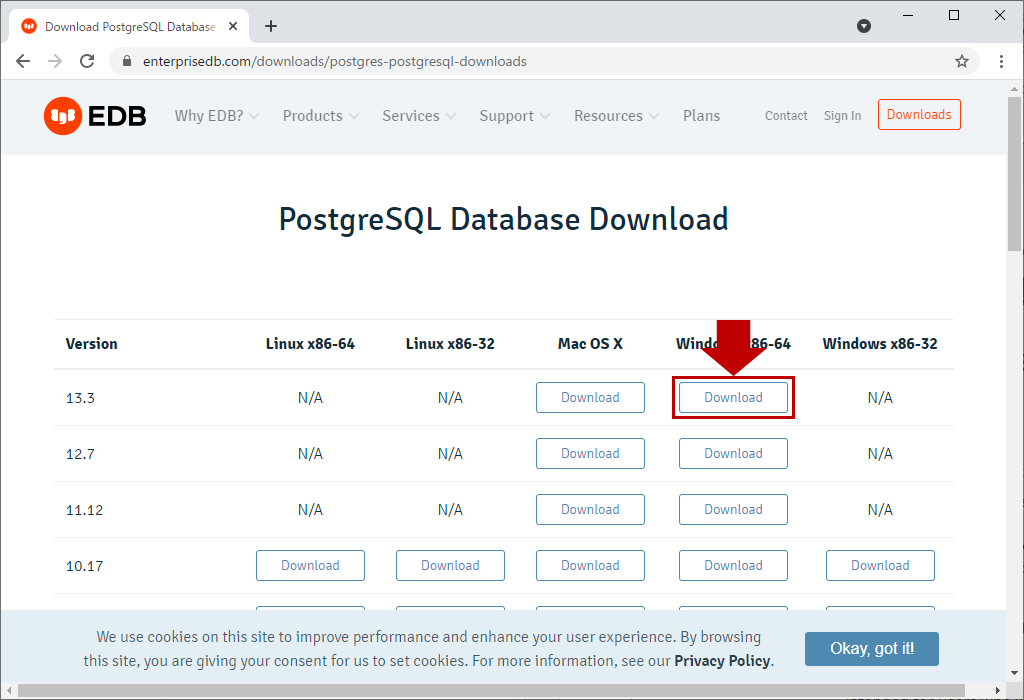Download version 13.3 for Windows x86-64

(x=733, y=398)
